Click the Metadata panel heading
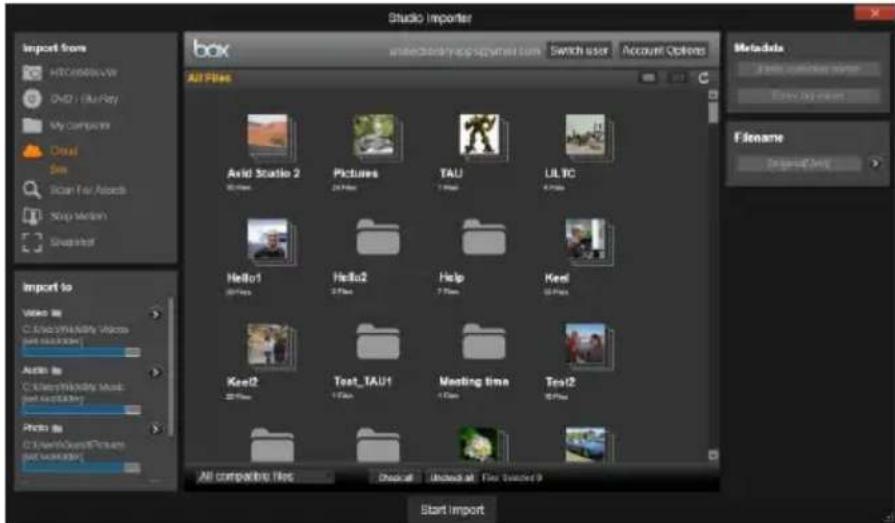Viewport: 895px width, 523px height. coord(759,48)
